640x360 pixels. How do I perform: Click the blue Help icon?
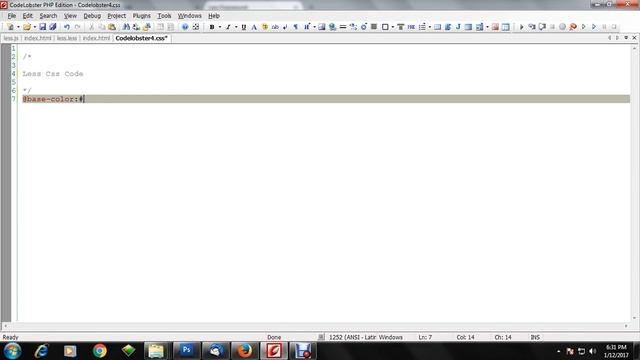(x=185, y=27)
